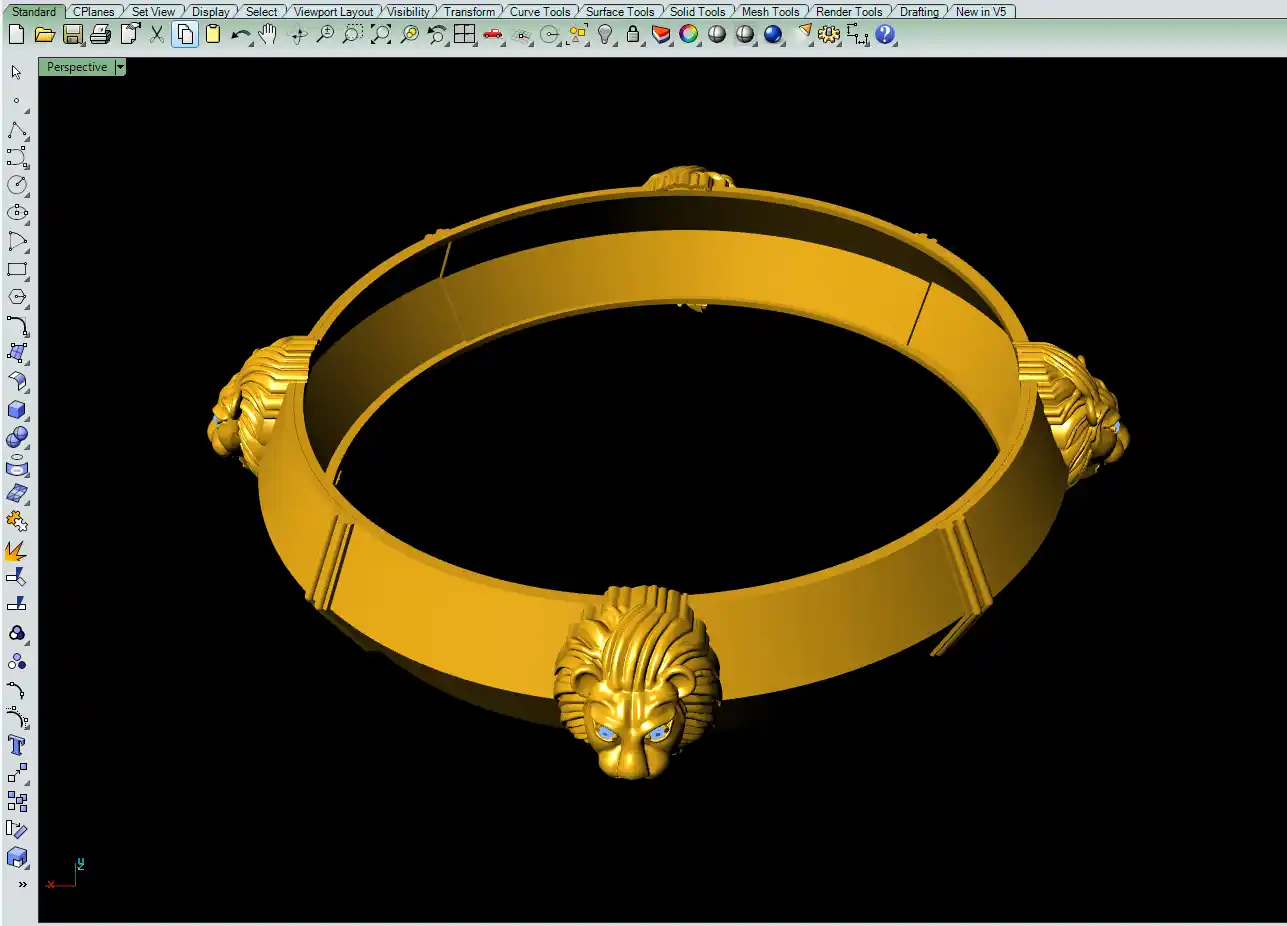The height and width of the screenshot is (926, 1287).
Task: Activate the Pan hand tool
Action: pyautogui.click(x=268, y=34)
